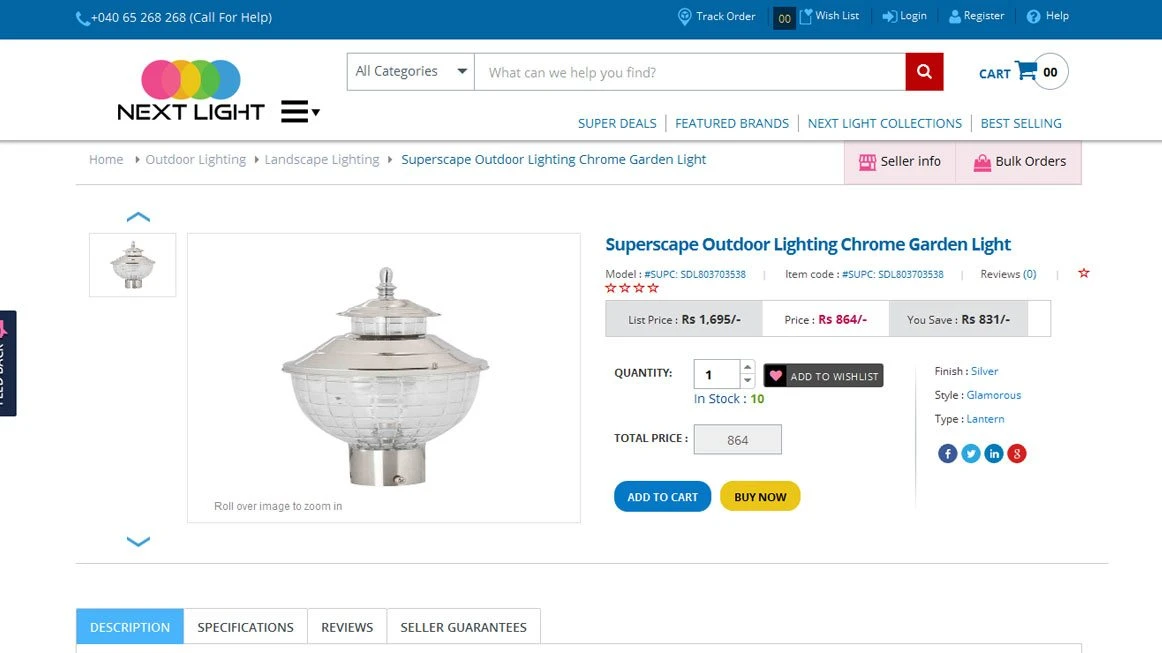
Task: Increase quantity with the up arrow
Action: (747, 367)
